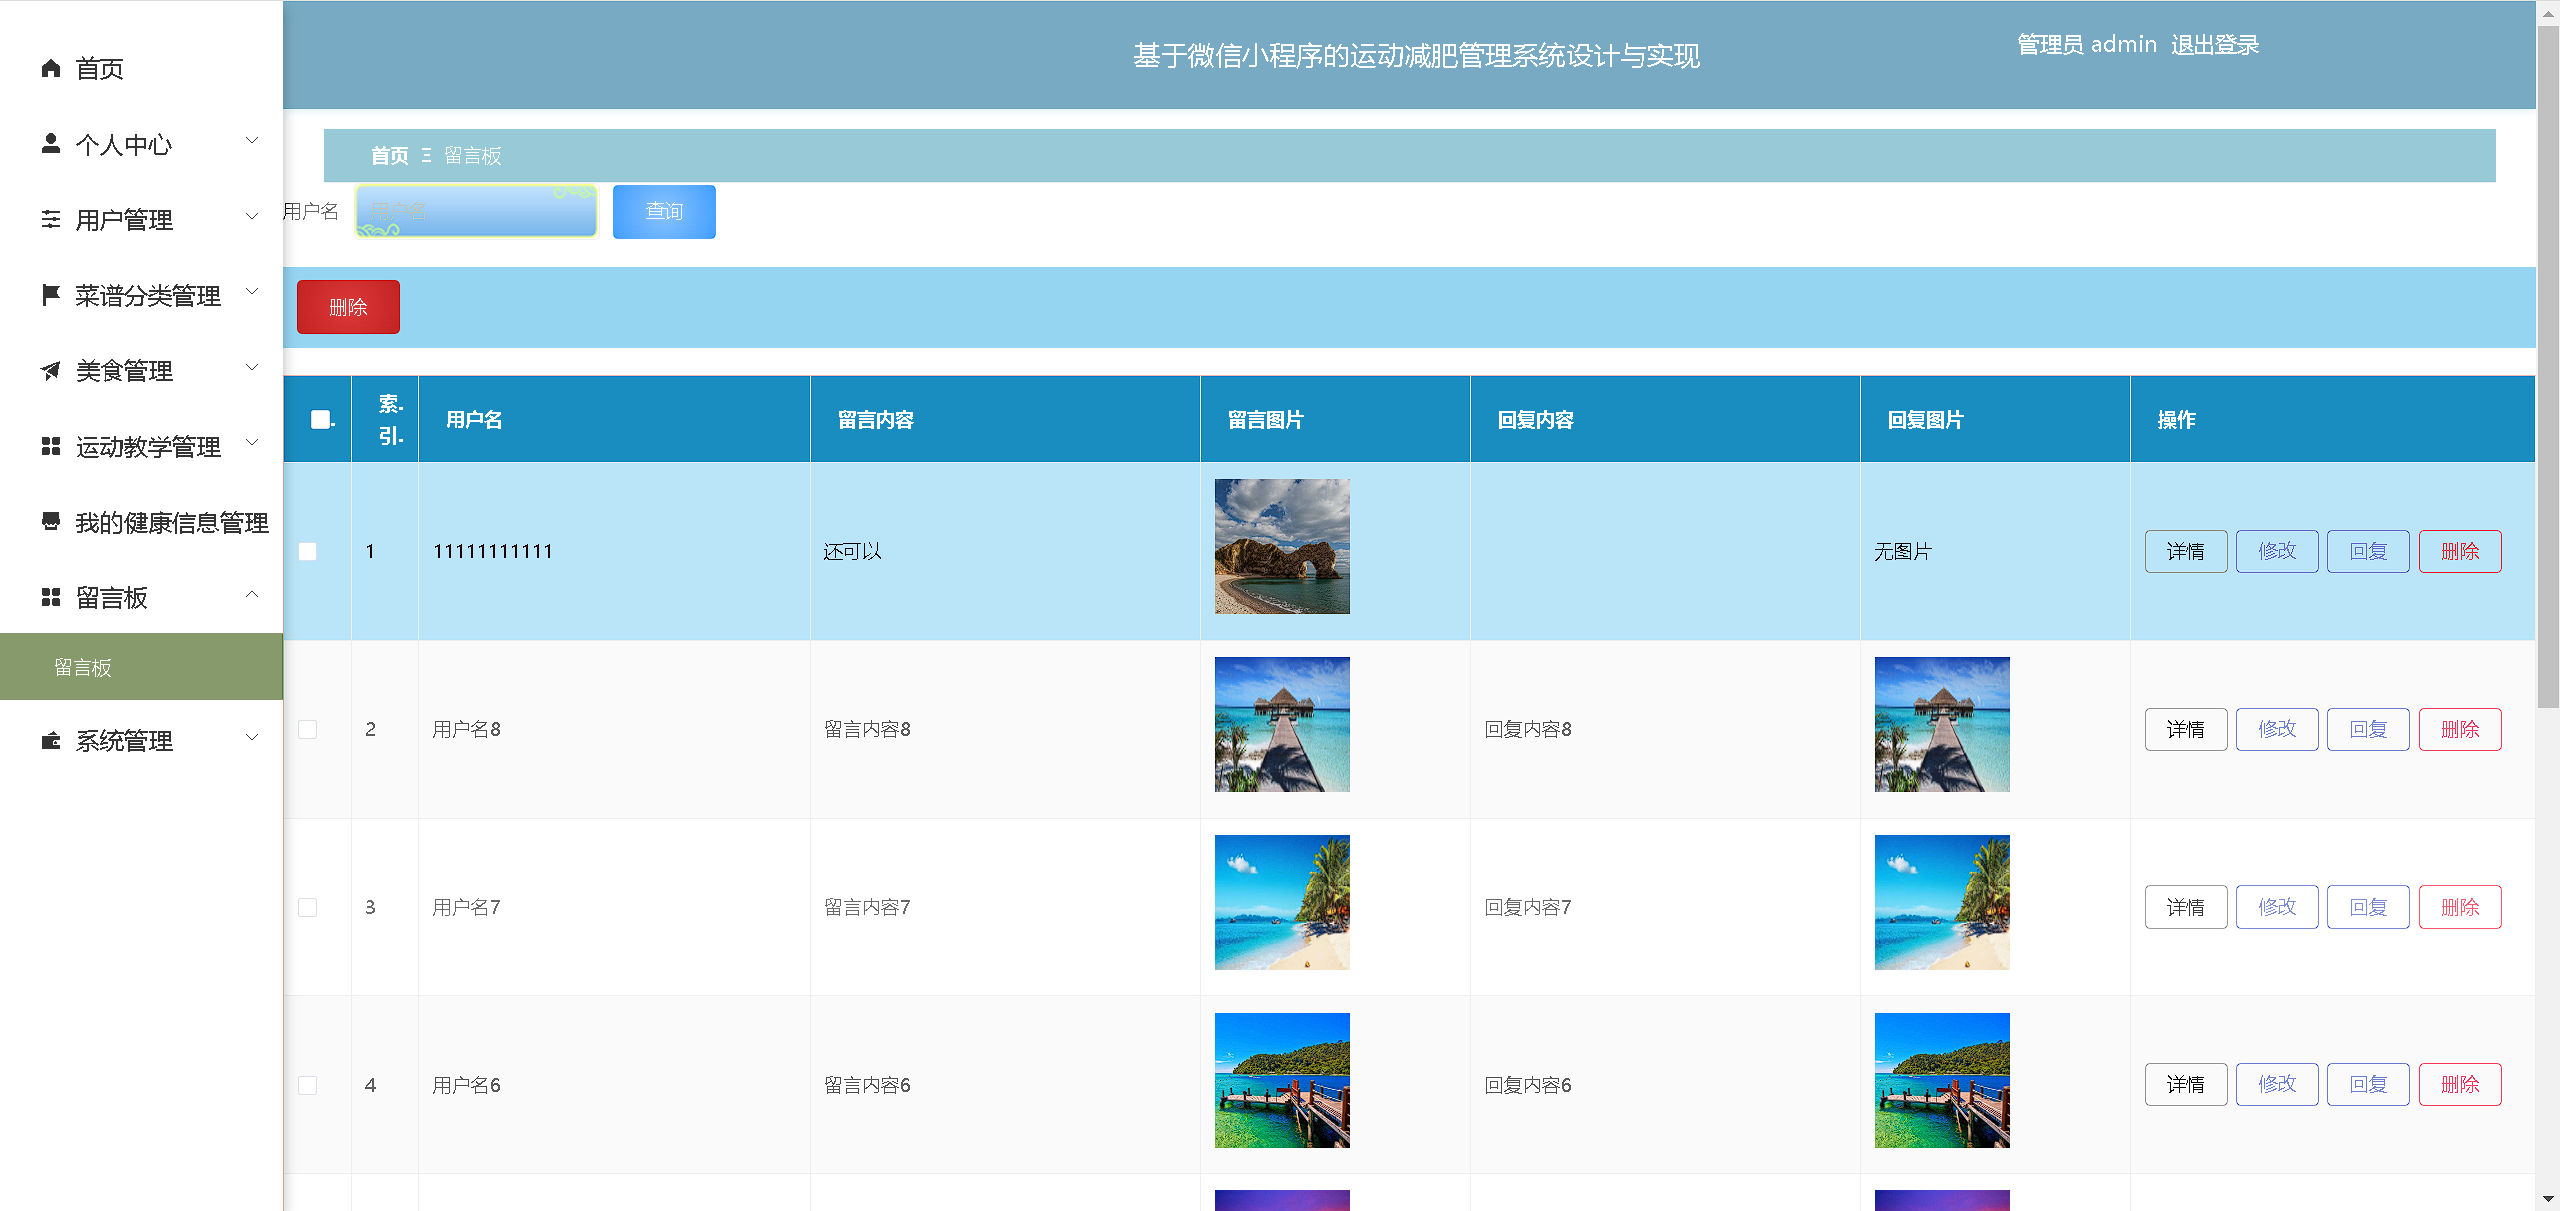Click the flag icon for 菜谱分类管理

tap(51, 295)
